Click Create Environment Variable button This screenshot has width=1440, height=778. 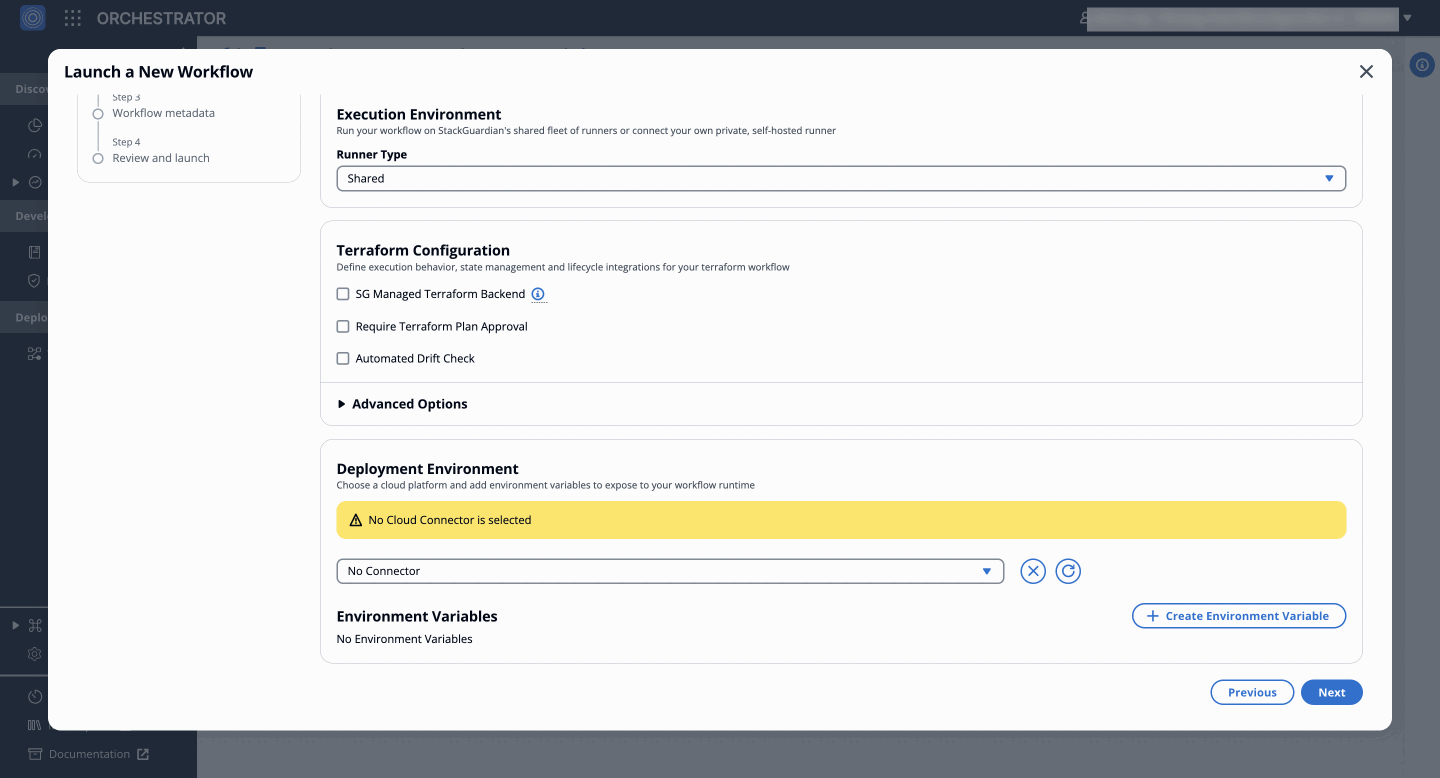click(1238, 616)
